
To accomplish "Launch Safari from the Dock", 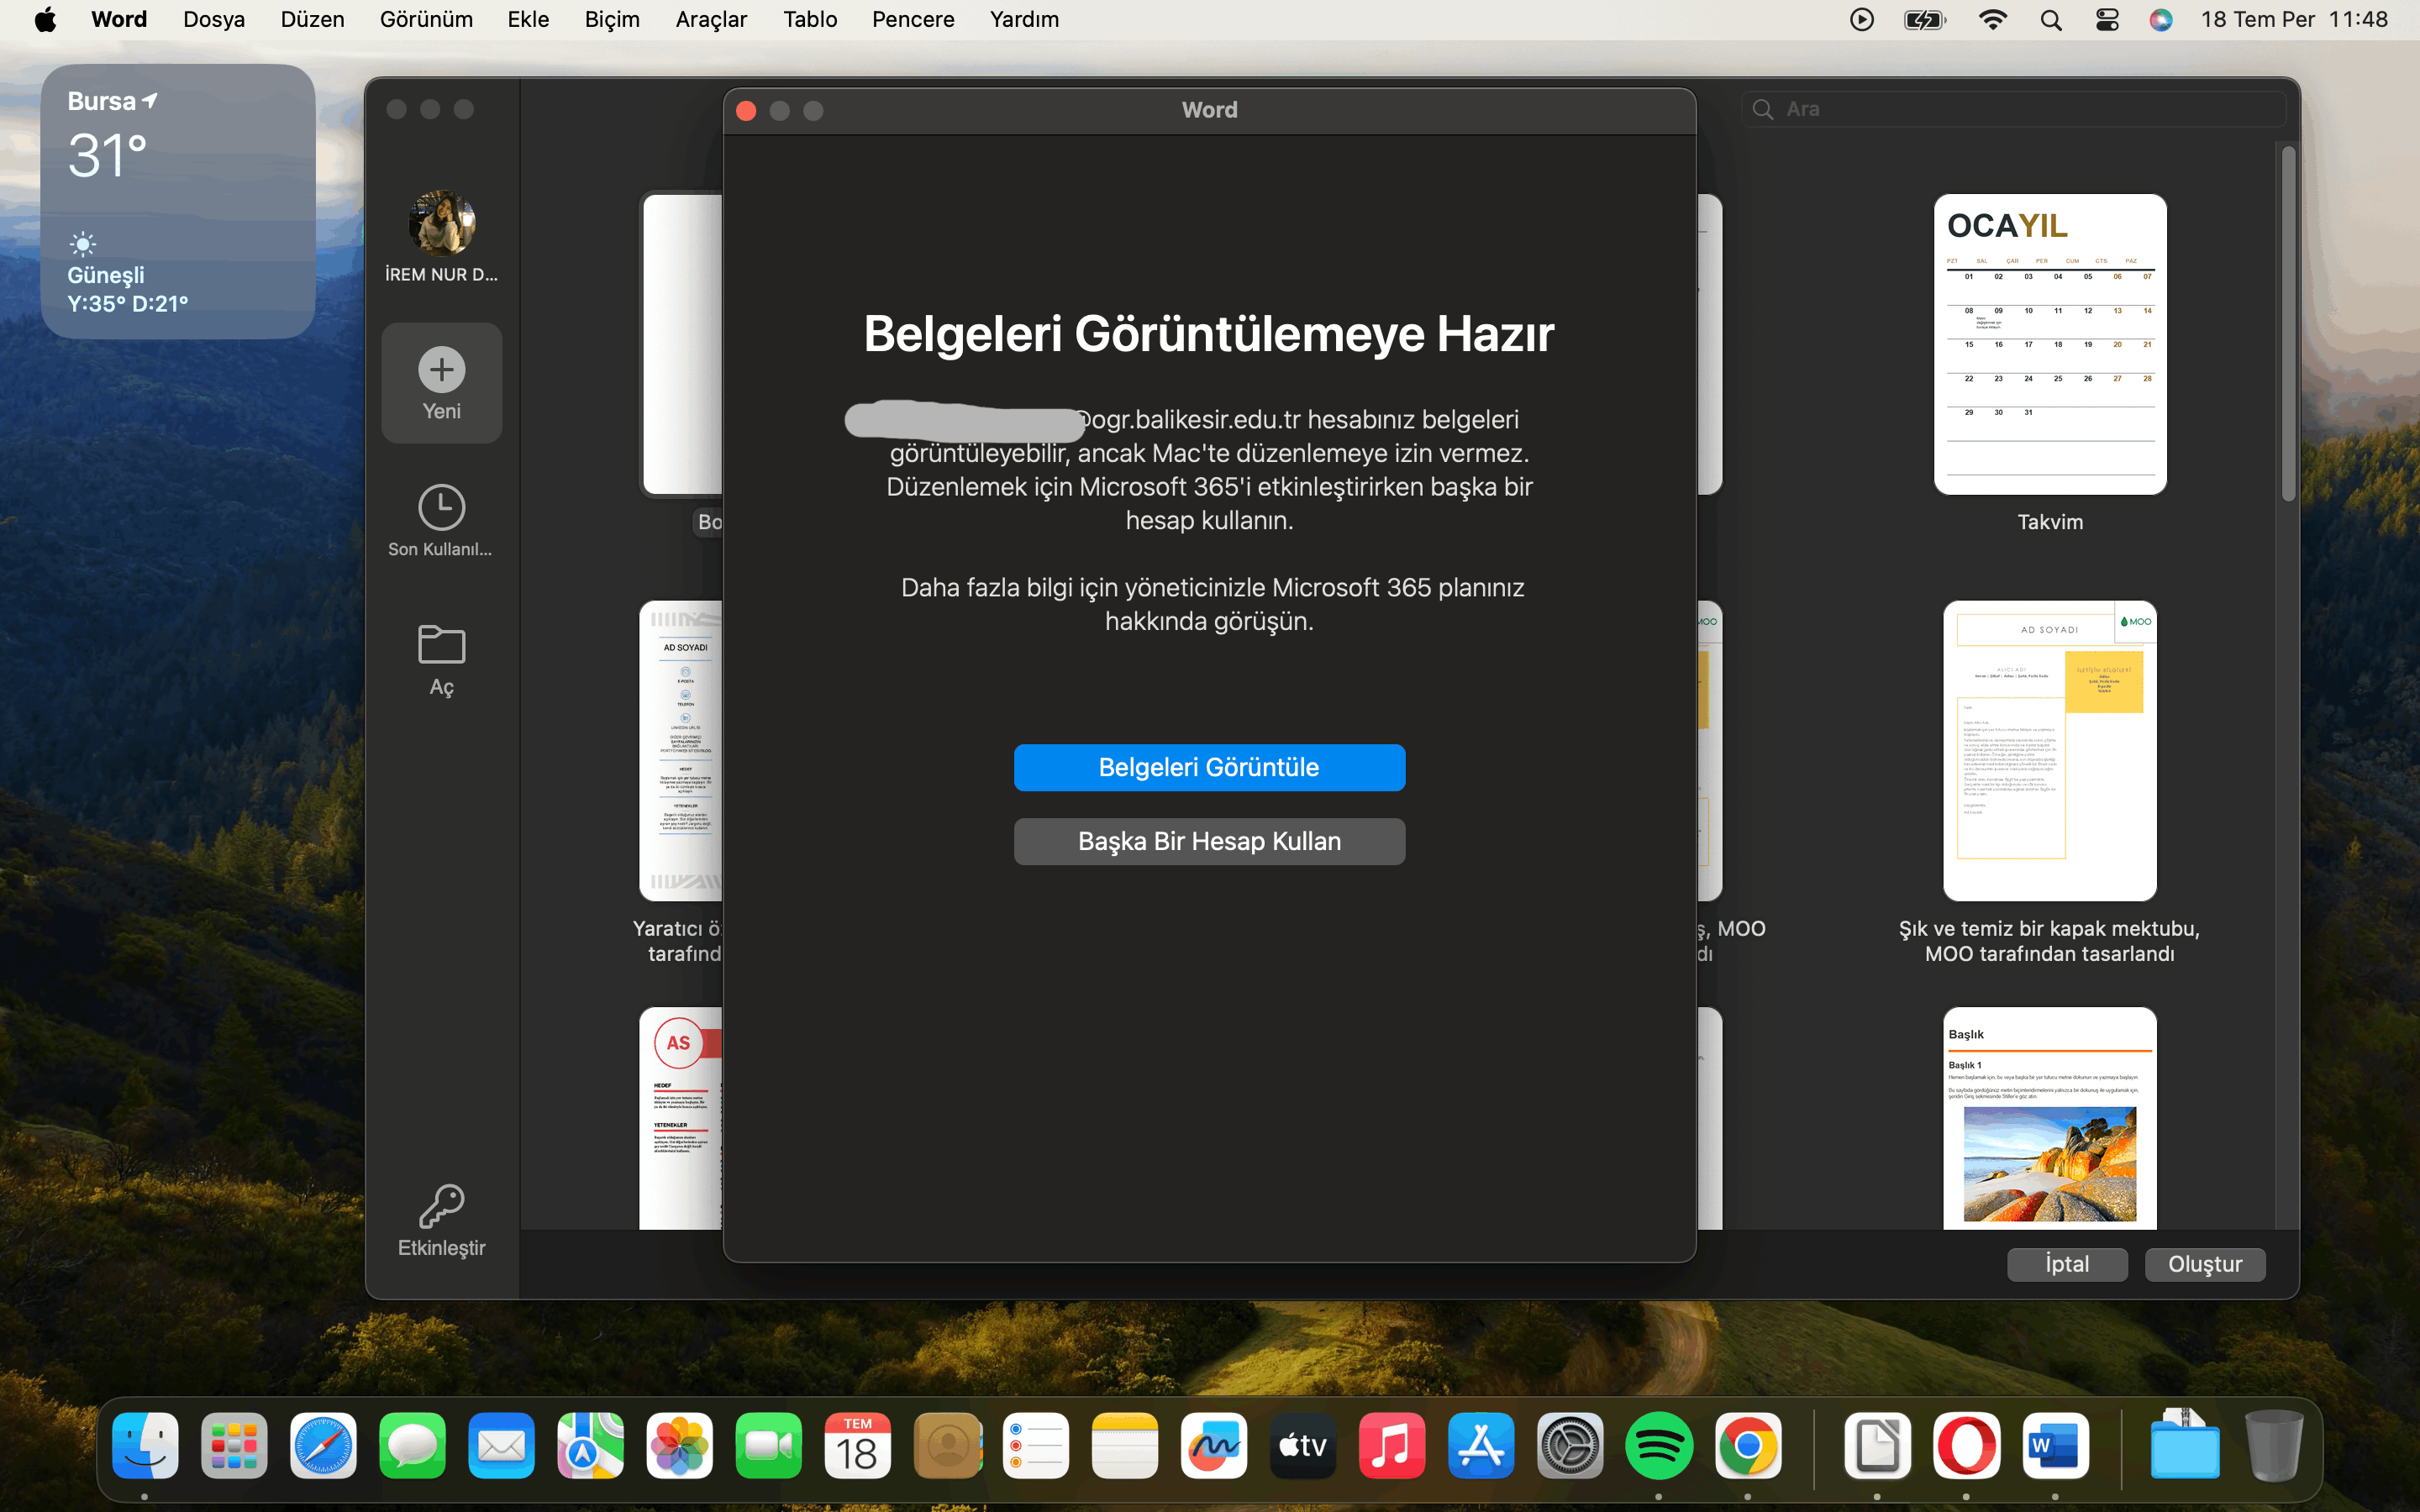I will 323,1445.
